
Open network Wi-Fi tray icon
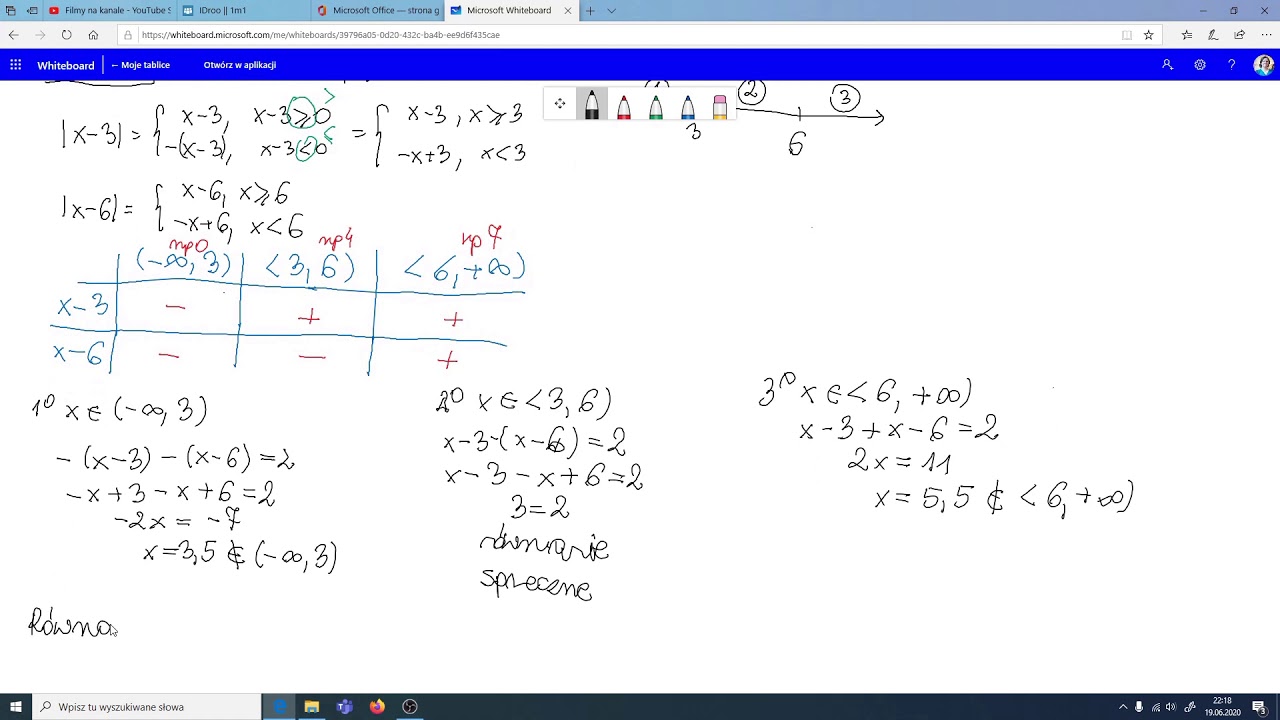pos(1157,707)
